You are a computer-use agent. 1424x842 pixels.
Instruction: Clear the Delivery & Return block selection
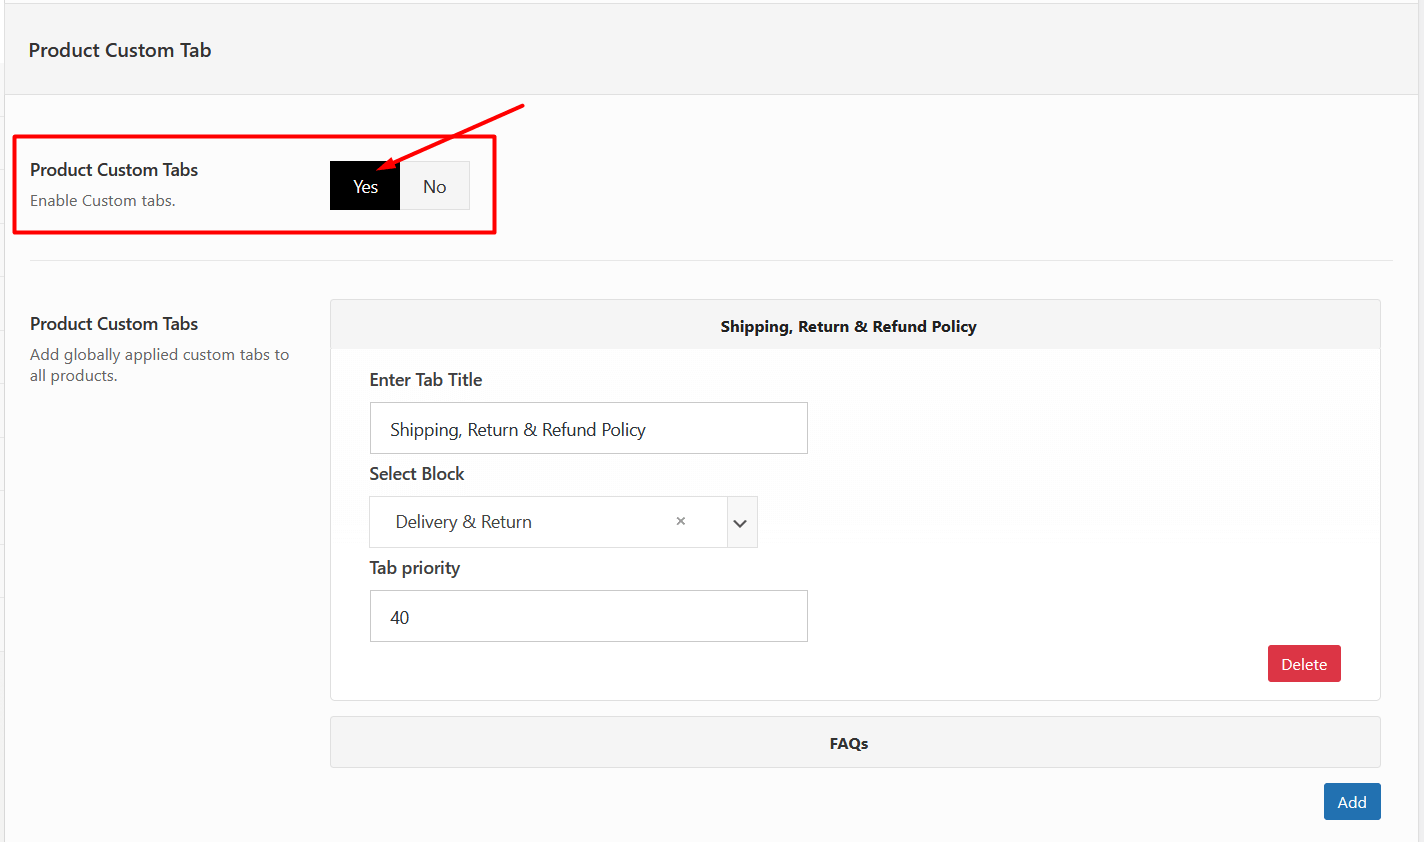(680, 521)
